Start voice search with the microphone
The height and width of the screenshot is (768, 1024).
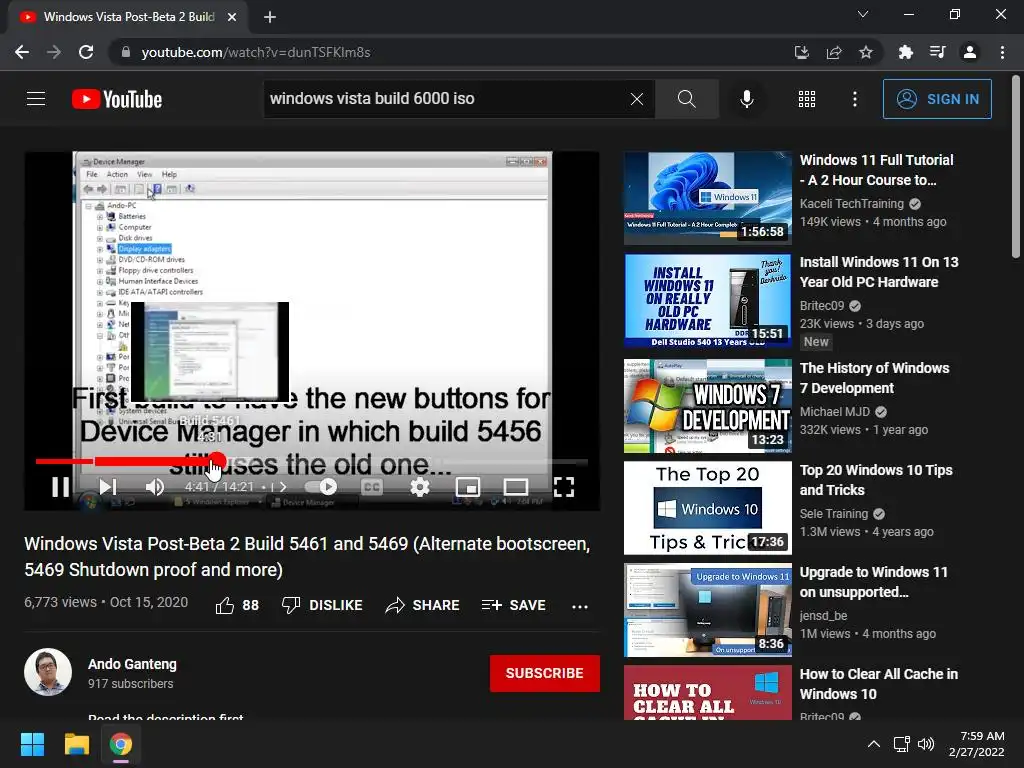tap(746, 99)
